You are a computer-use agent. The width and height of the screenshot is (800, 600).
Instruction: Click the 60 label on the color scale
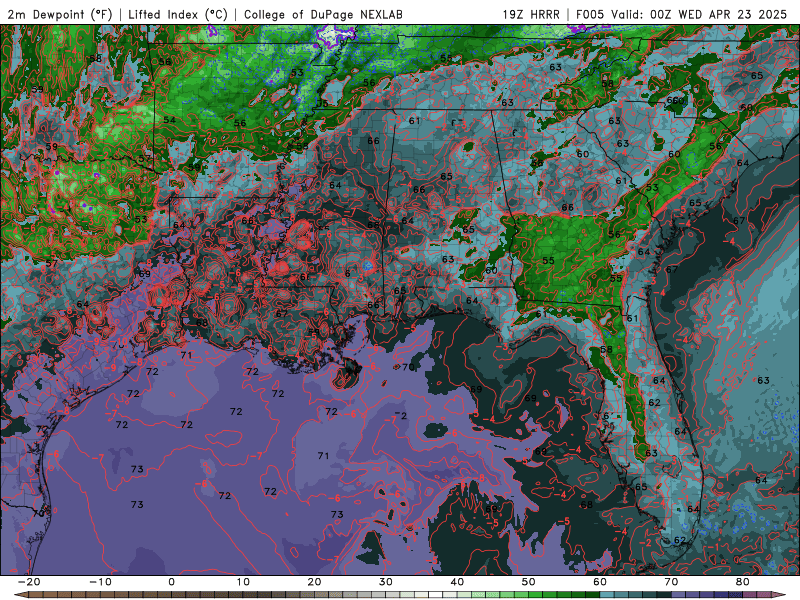(600, 582)
